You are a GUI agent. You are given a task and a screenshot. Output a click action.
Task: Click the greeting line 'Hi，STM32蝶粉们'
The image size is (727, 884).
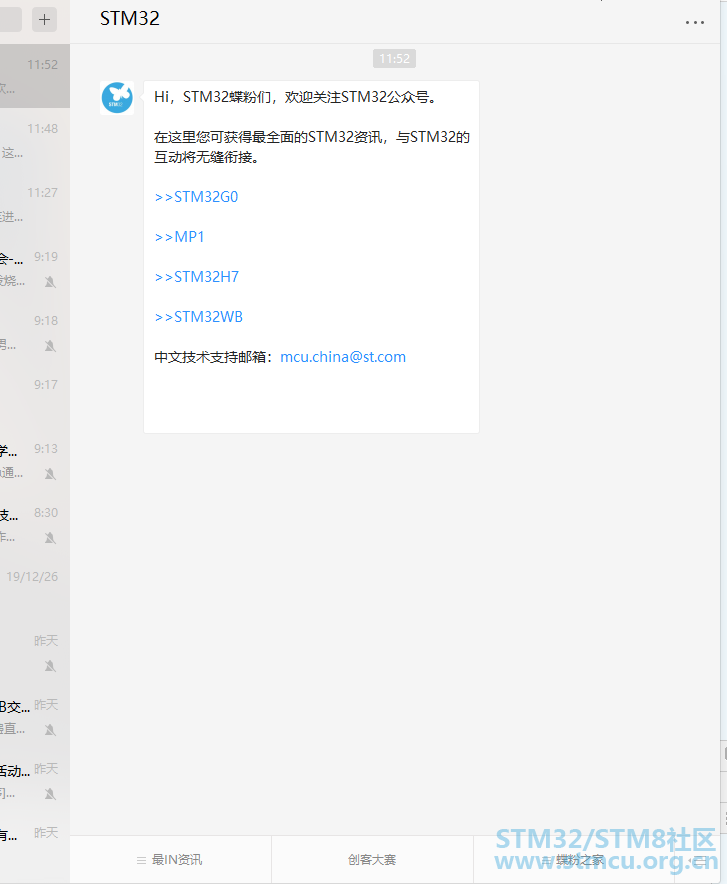tap(295, 97)
